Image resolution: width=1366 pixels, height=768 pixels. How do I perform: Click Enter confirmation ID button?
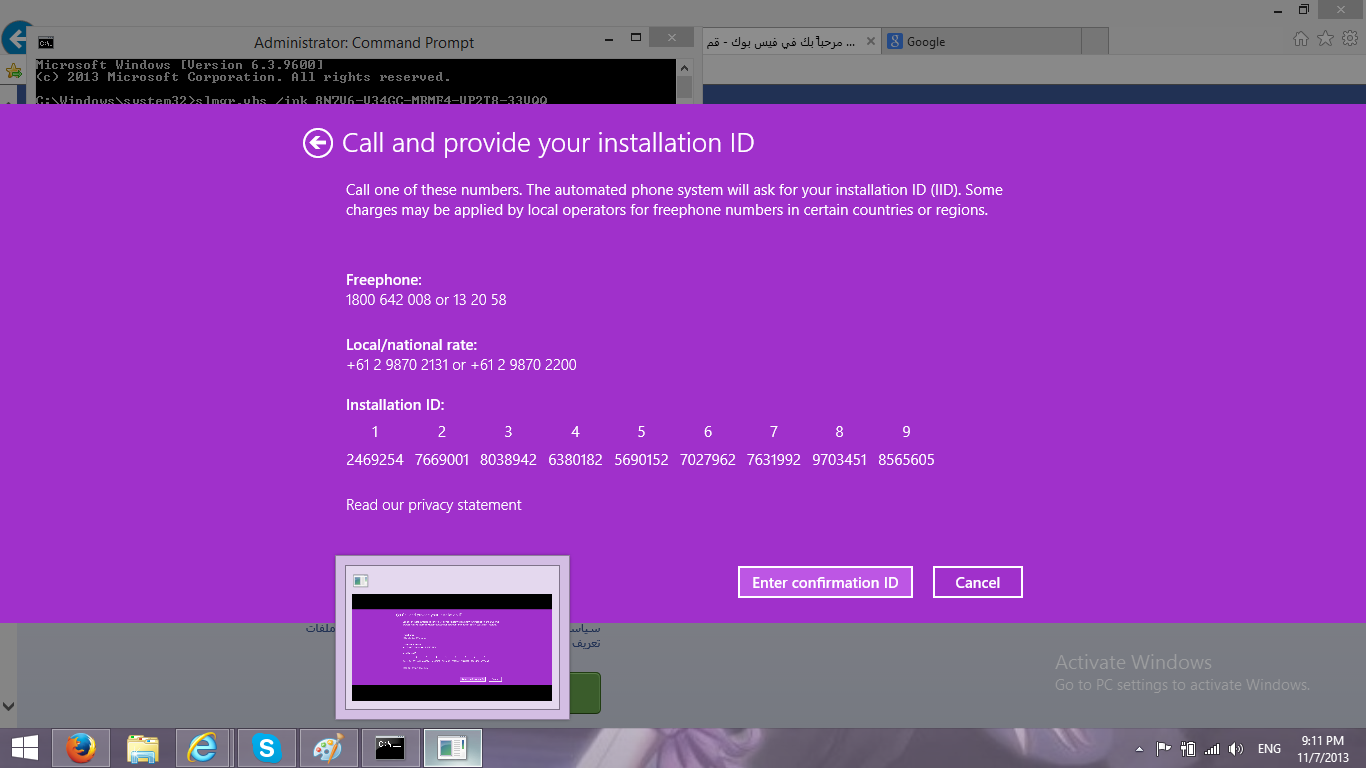point(825,582)
